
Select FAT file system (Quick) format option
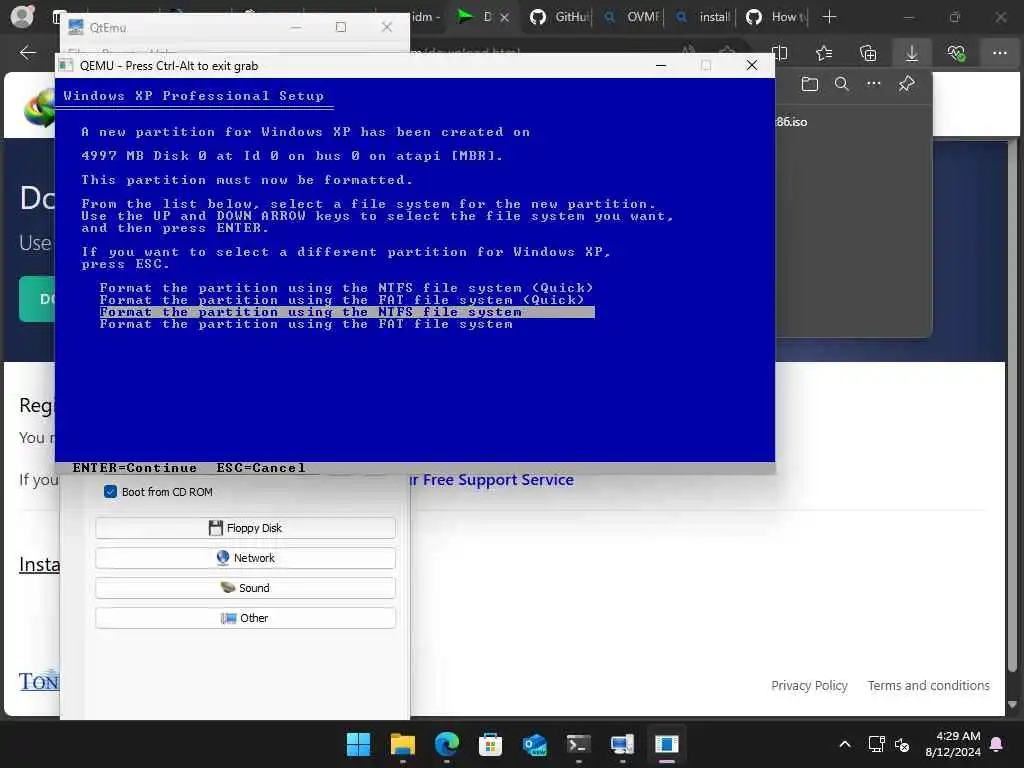click(x=342, y=300)
